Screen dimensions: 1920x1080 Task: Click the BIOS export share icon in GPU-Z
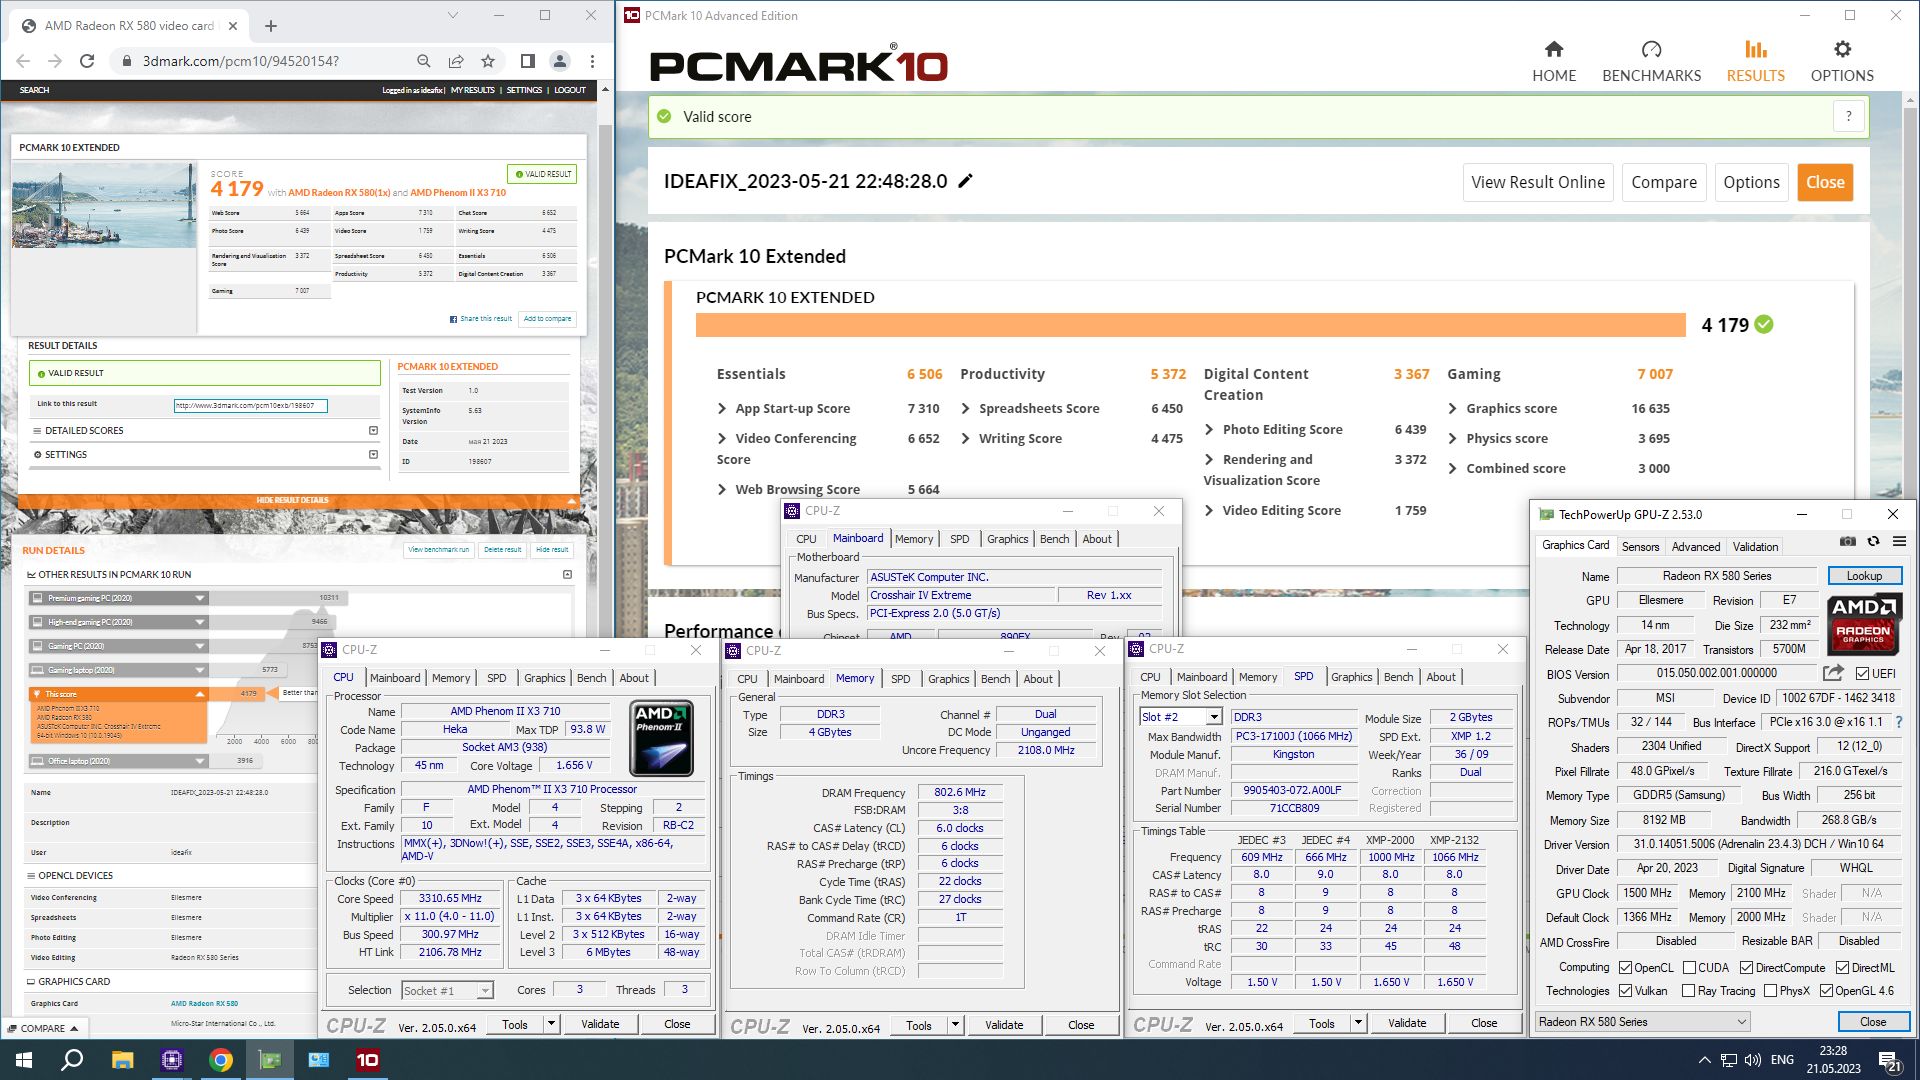(1833, 673)
